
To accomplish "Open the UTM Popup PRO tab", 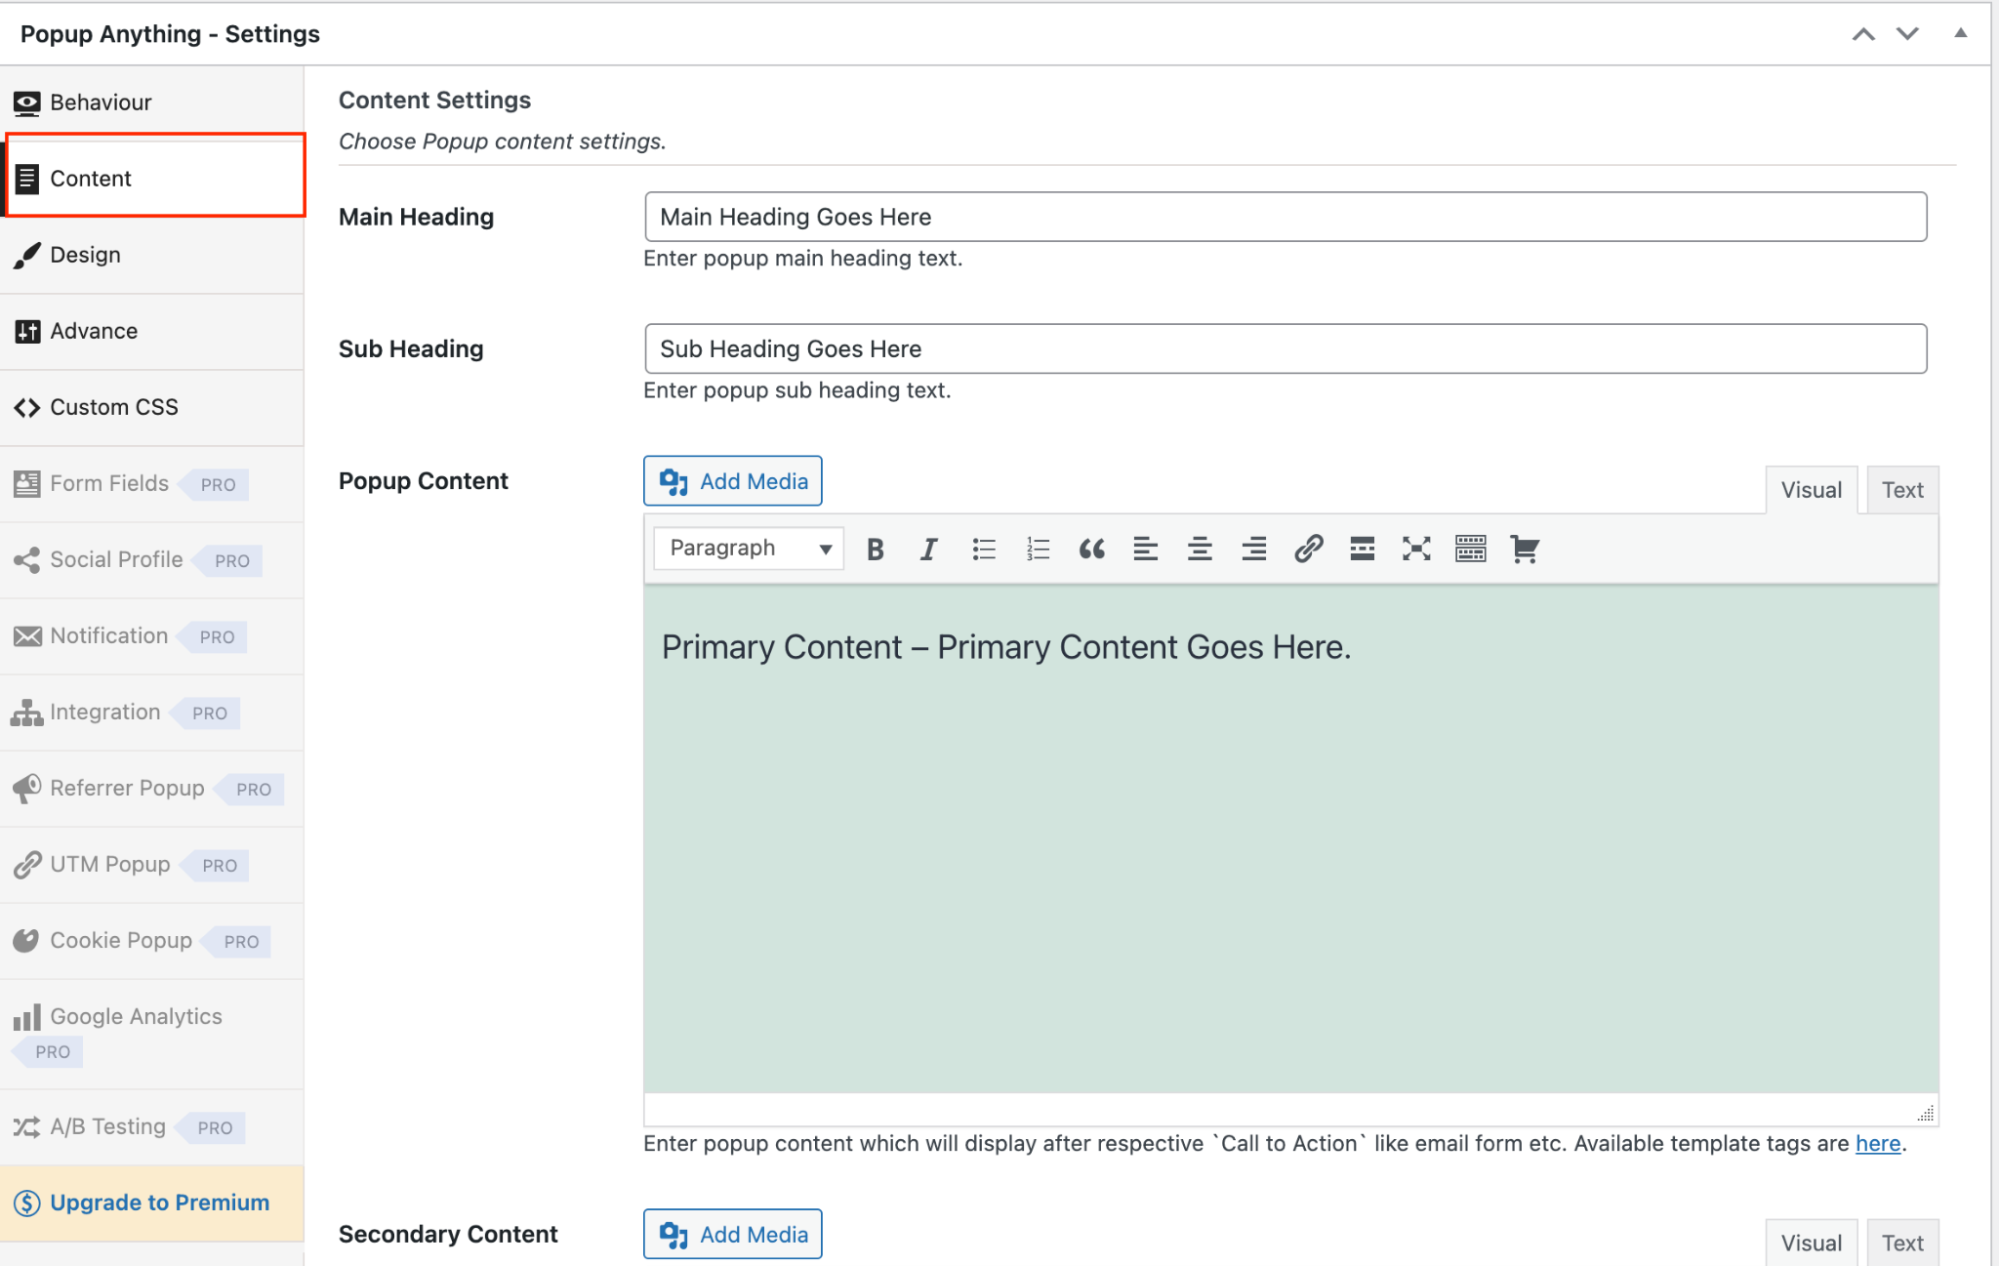I will tap(152, 864).
